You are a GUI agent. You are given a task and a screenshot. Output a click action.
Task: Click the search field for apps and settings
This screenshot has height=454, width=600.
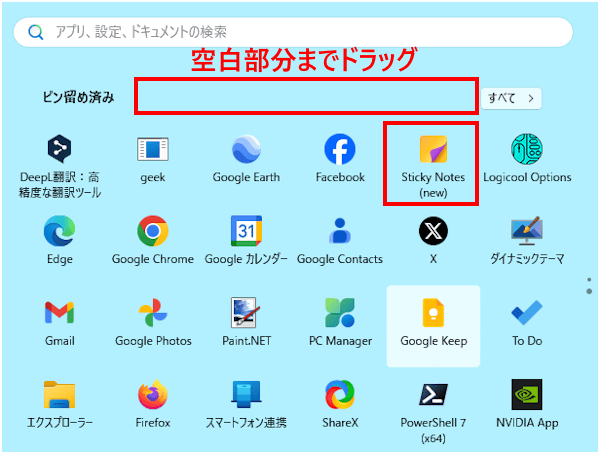(x=293, y=32)
